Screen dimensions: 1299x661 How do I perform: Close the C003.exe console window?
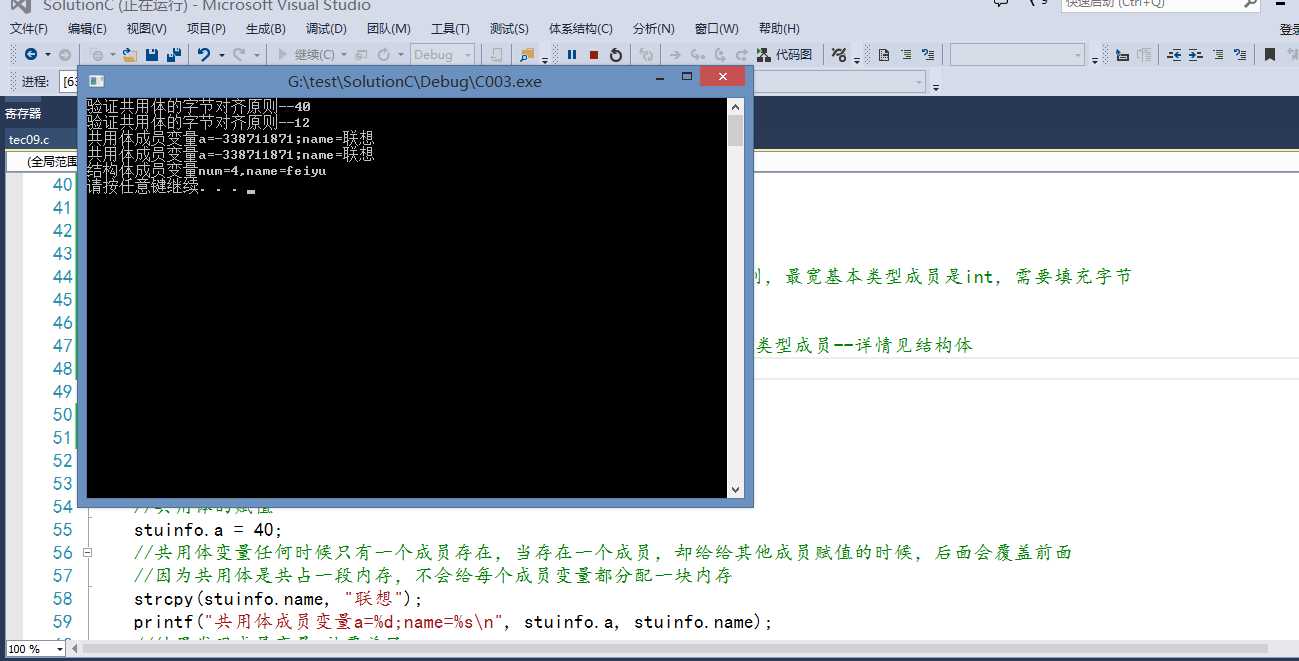pyautogui.click(x=722, y=77)
